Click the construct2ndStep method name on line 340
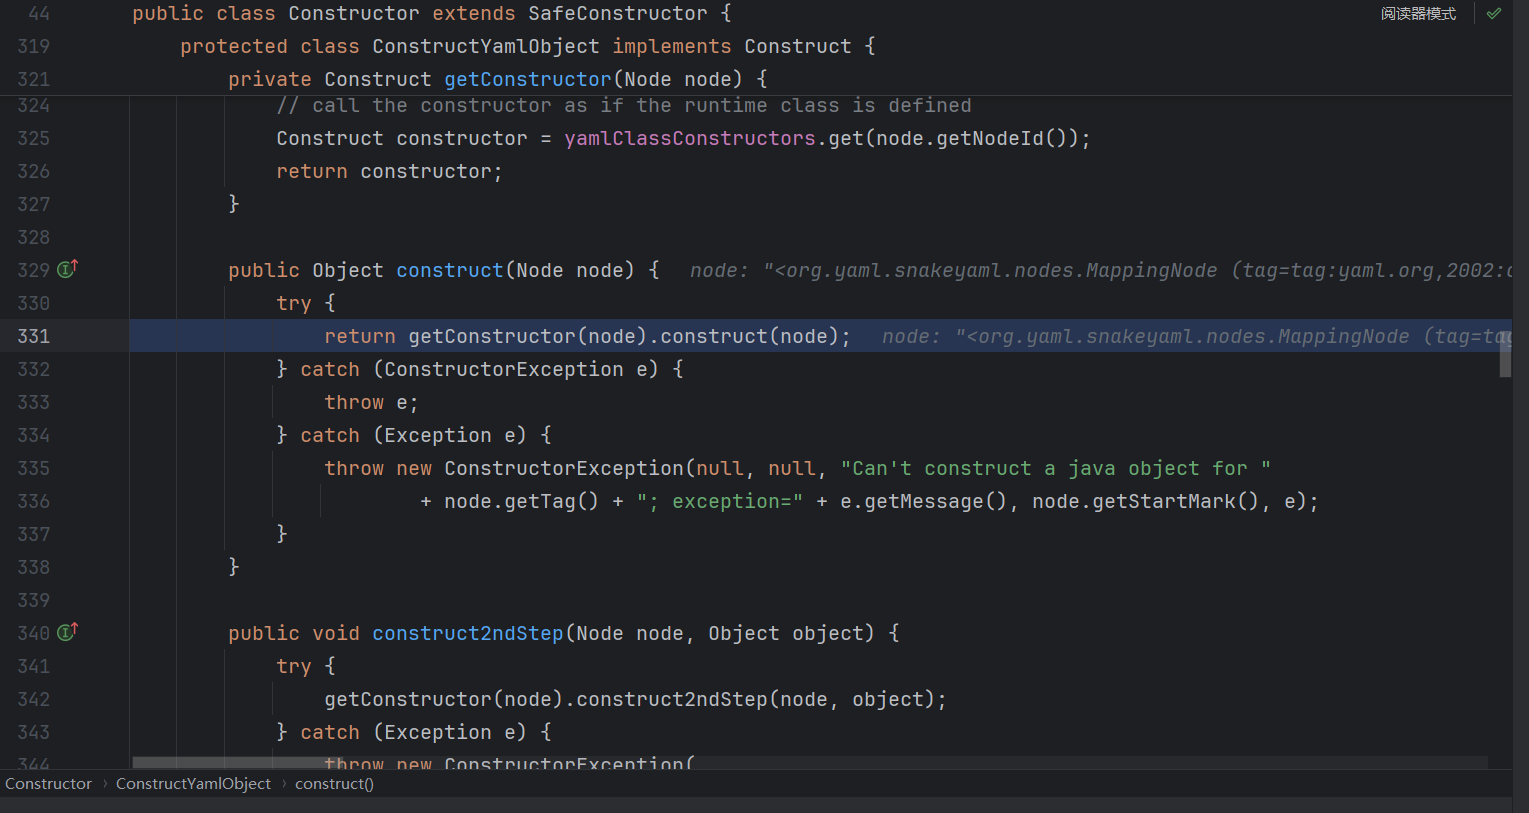The width and height of the screenshot is (1529, 813). (467, 633)
